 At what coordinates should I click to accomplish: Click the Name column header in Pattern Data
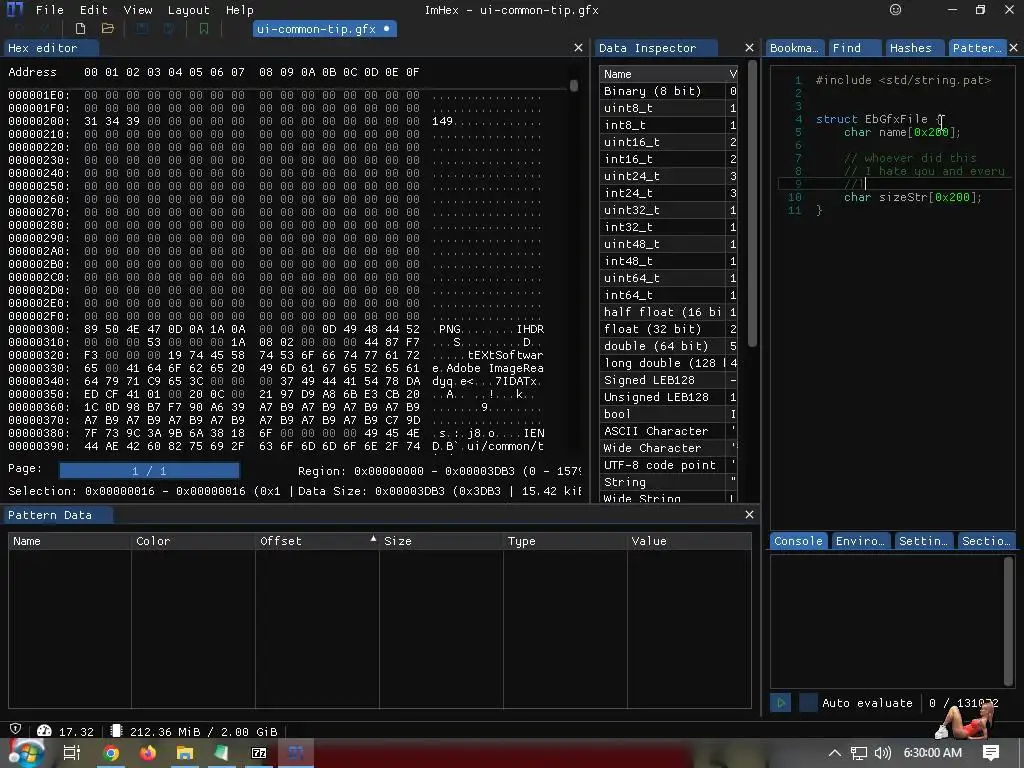coord(69,541)
